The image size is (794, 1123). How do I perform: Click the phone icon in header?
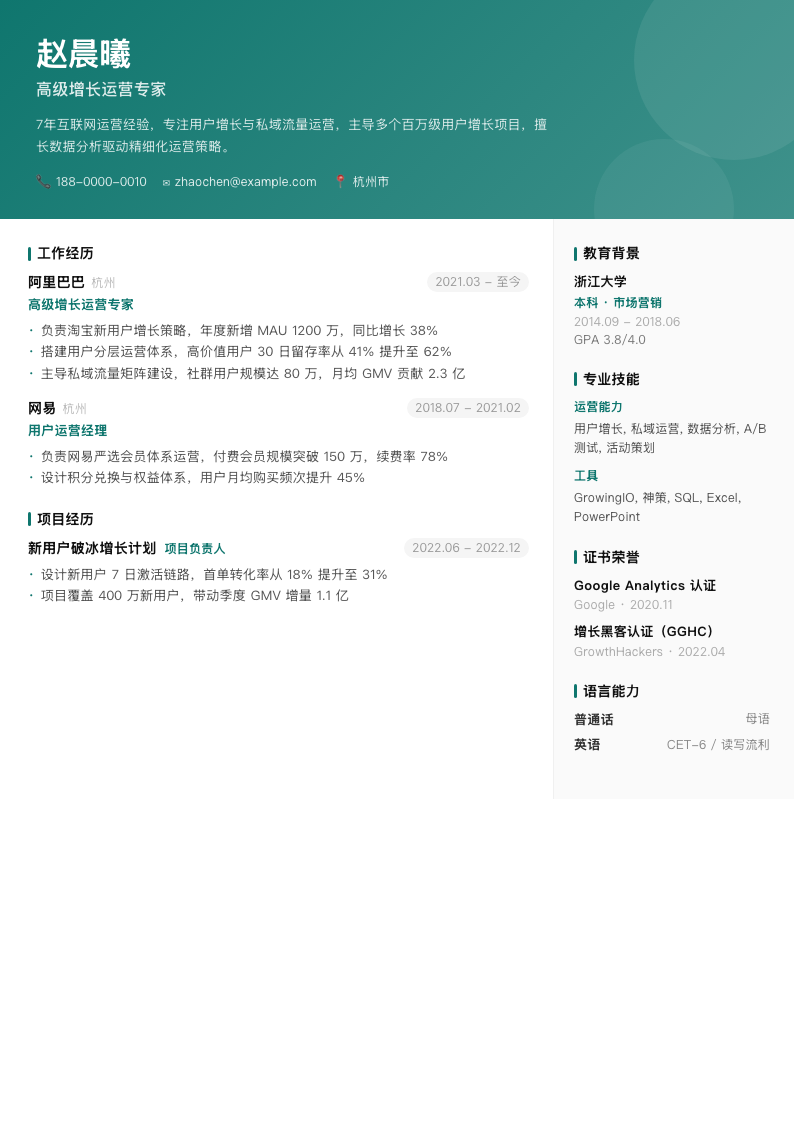click(x=43, y=182)
